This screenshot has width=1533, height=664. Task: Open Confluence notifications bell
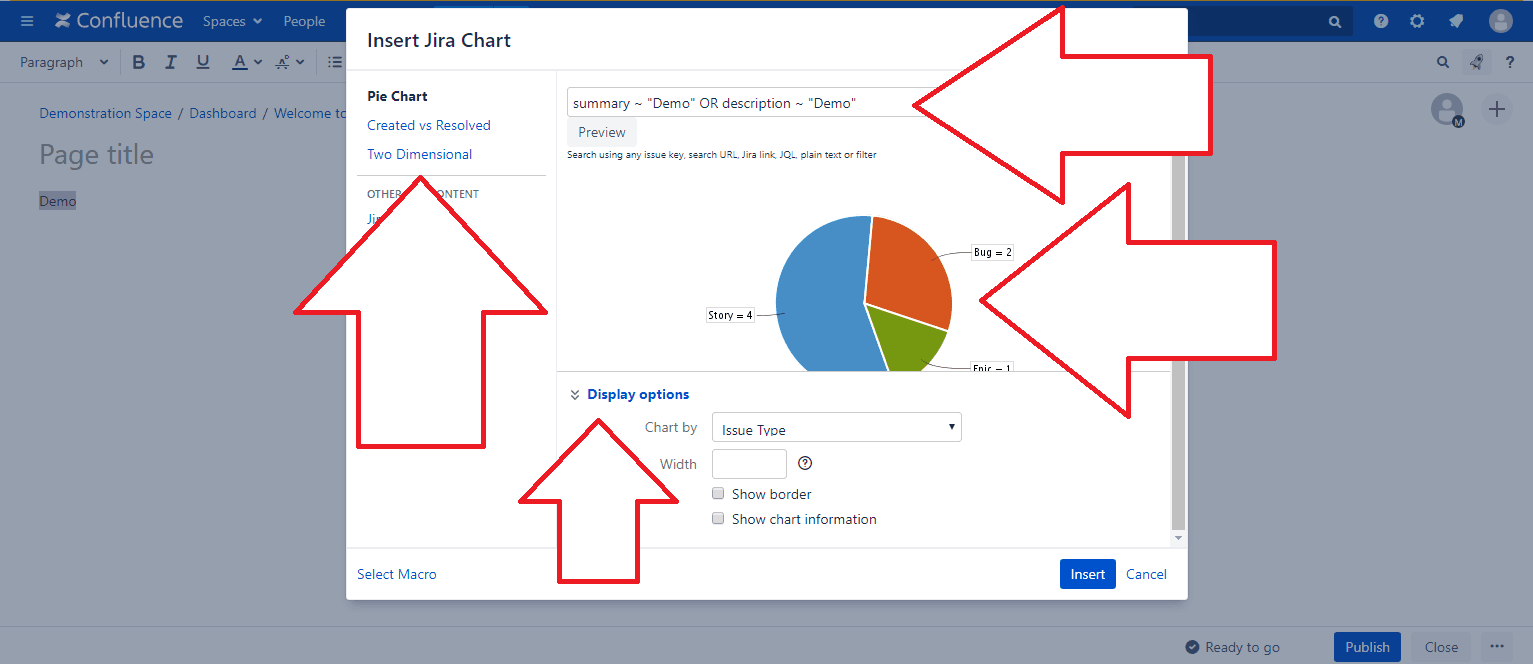click(1456, 20)
